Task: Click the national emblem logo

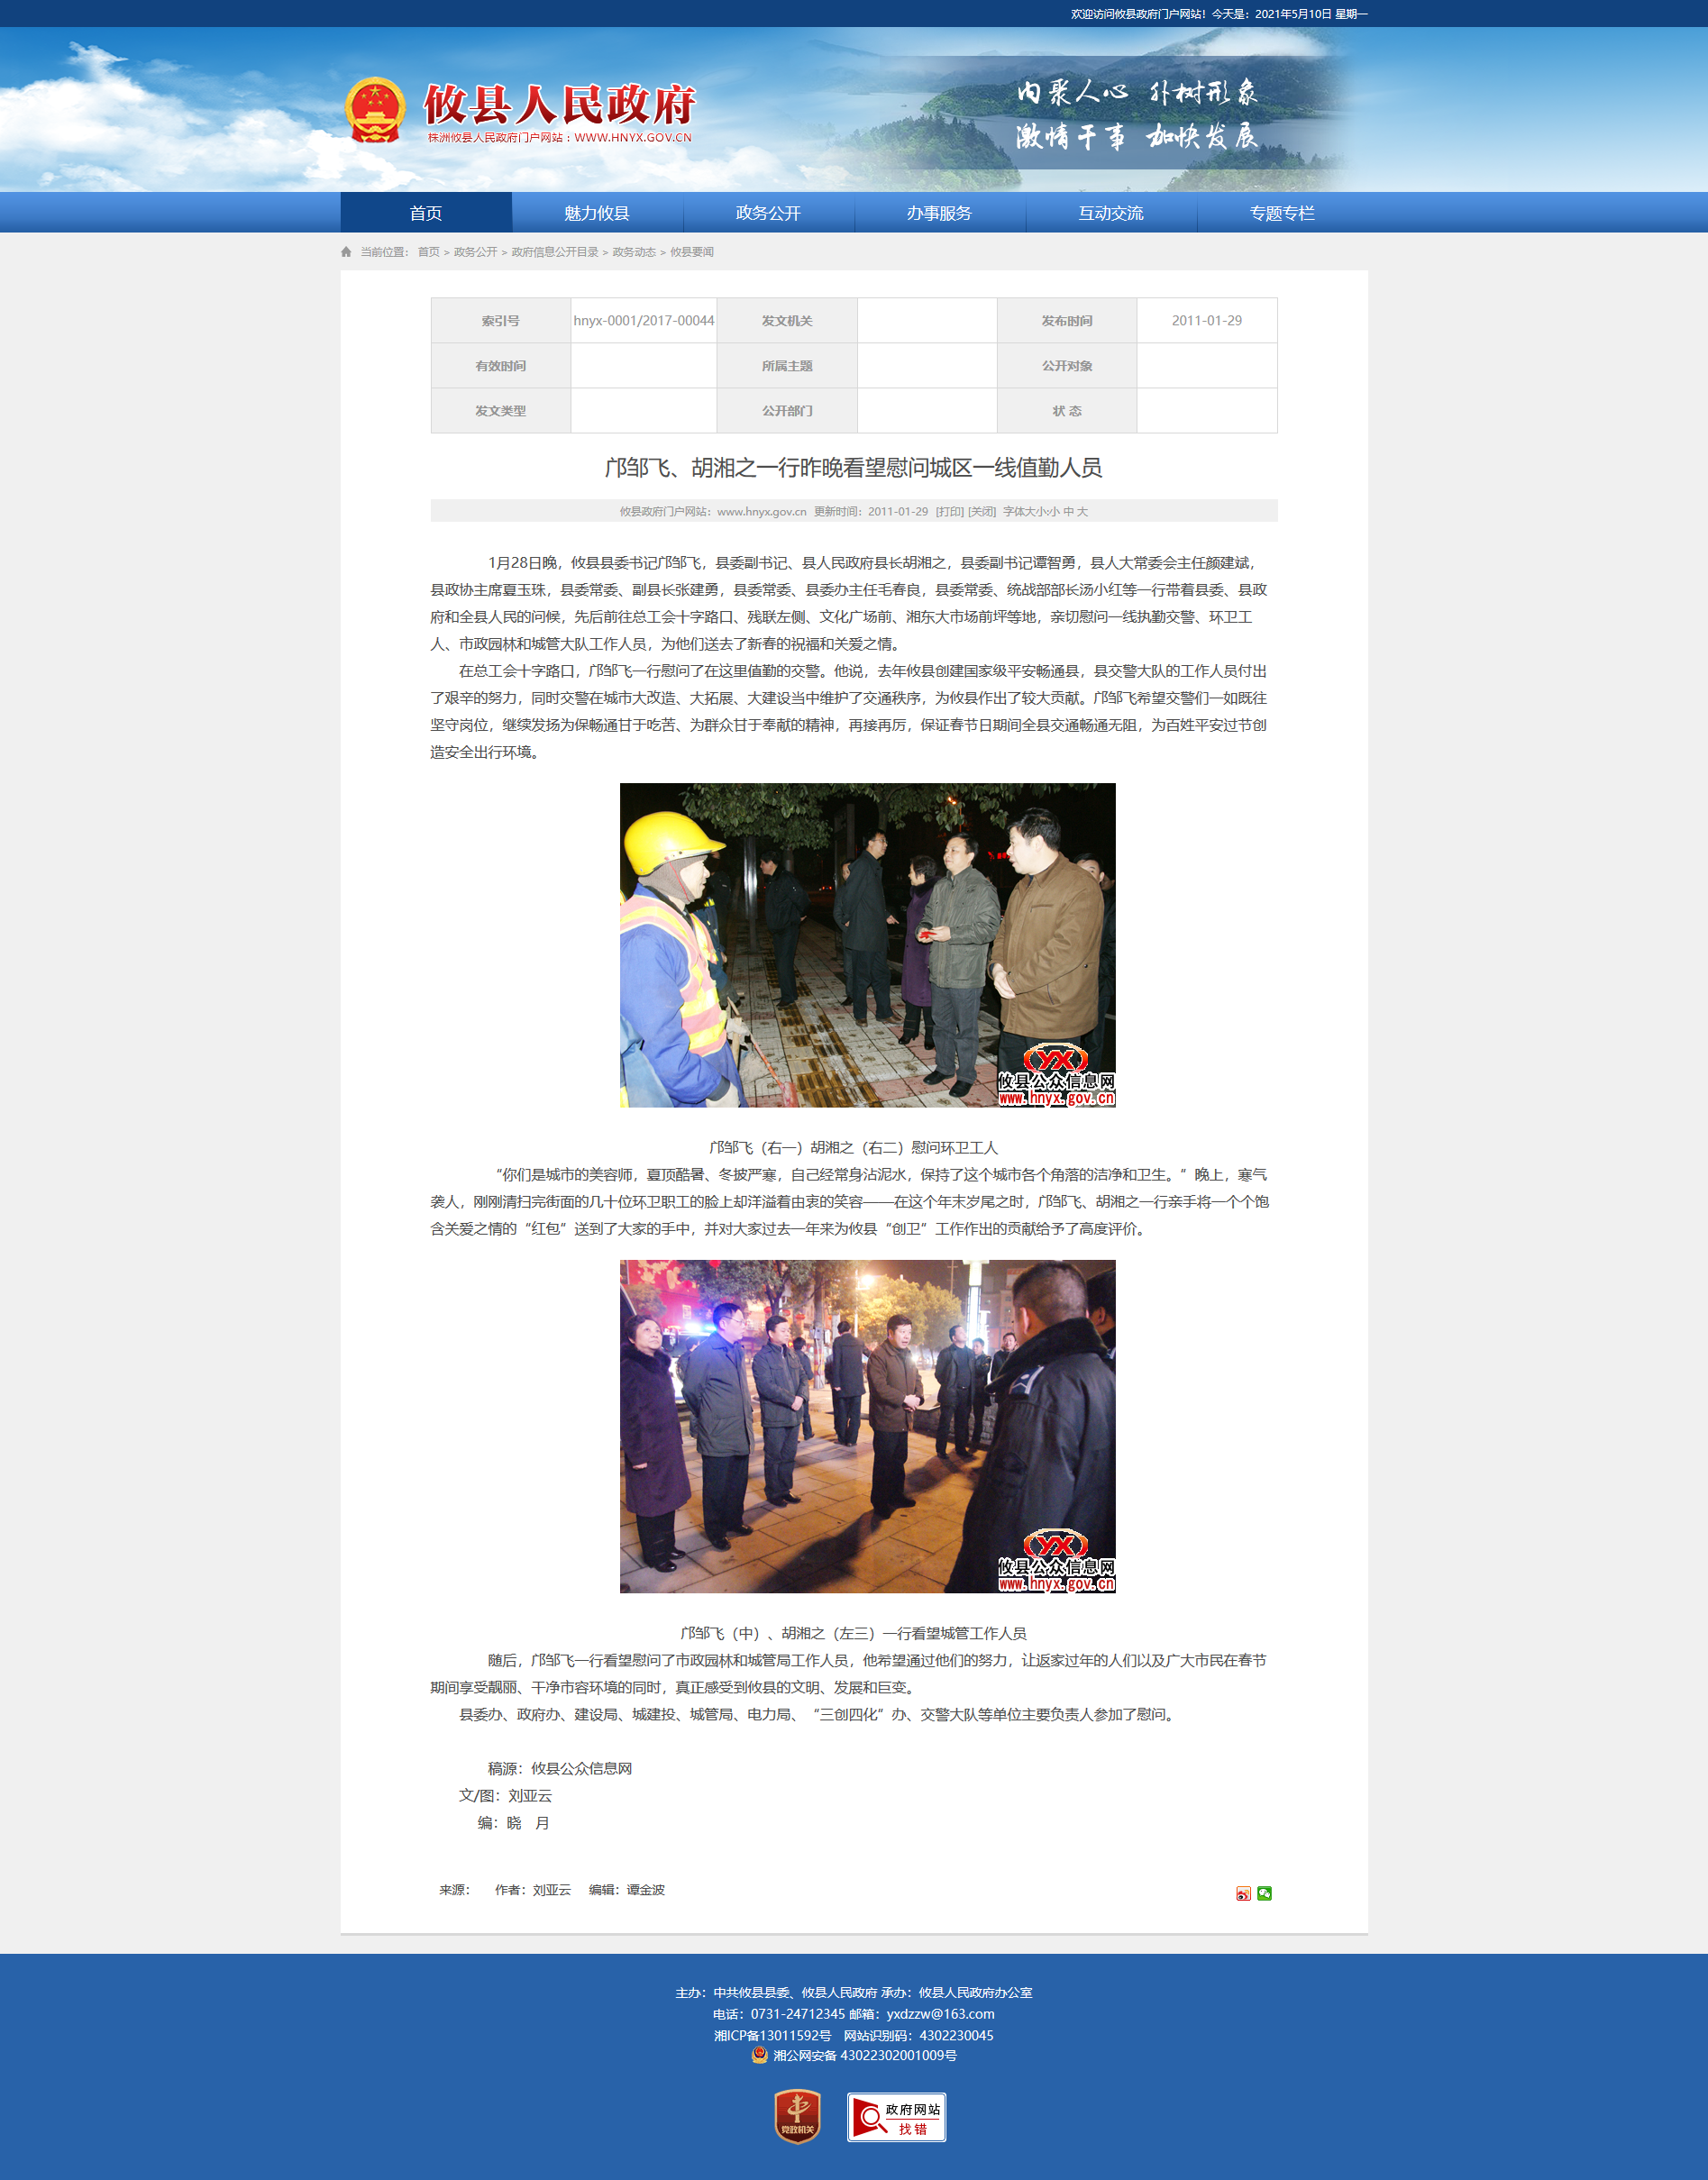Action: (375, 110)
